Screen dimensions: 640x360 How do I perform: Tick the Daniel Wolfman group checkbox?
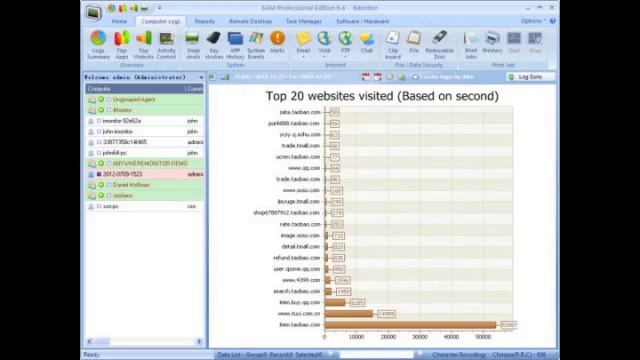[109, 185]
